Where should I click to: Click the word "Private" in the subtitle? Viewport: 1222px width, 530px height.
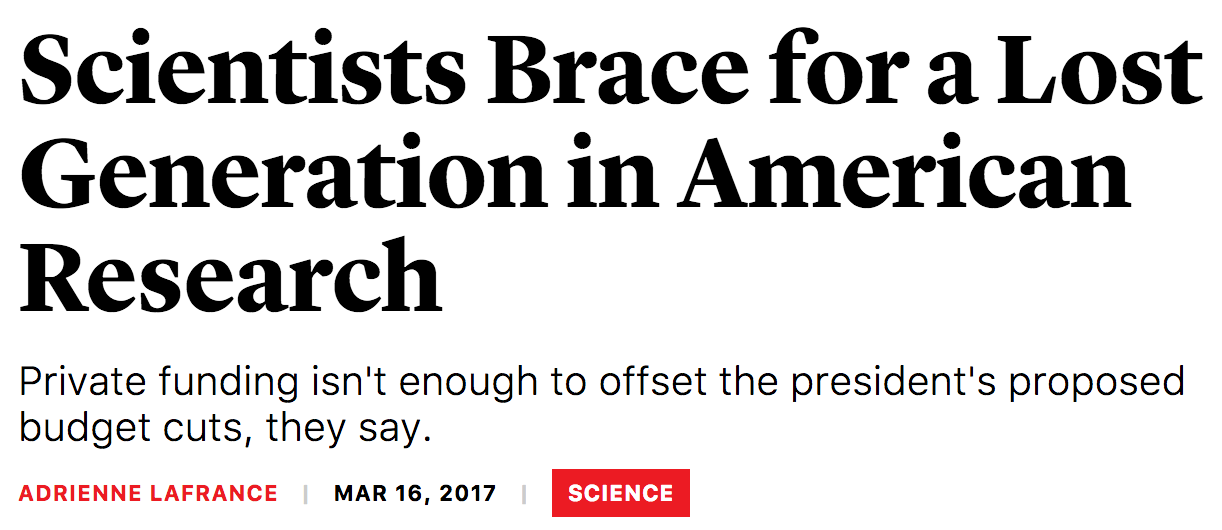point(82,383)
